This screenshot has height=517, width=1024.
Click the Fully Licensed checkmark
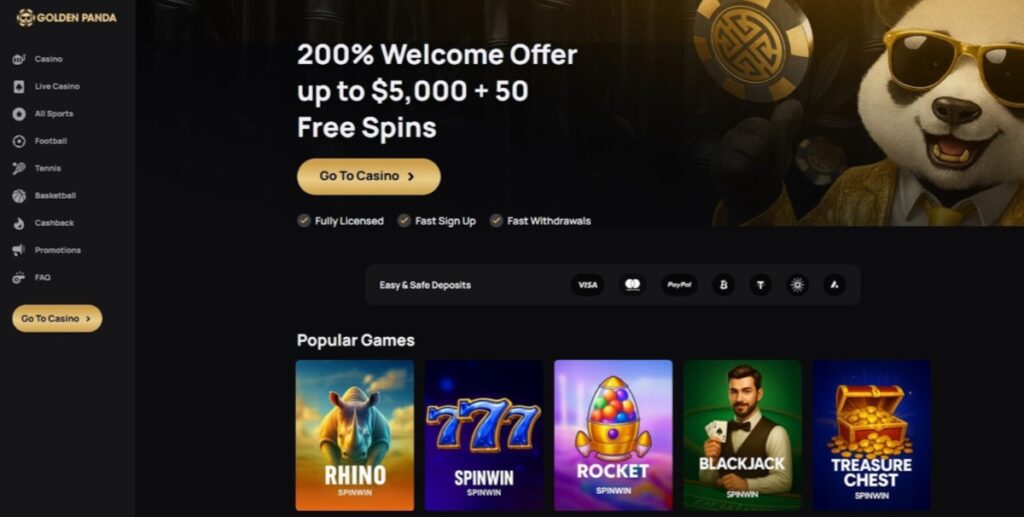(304, 220)
